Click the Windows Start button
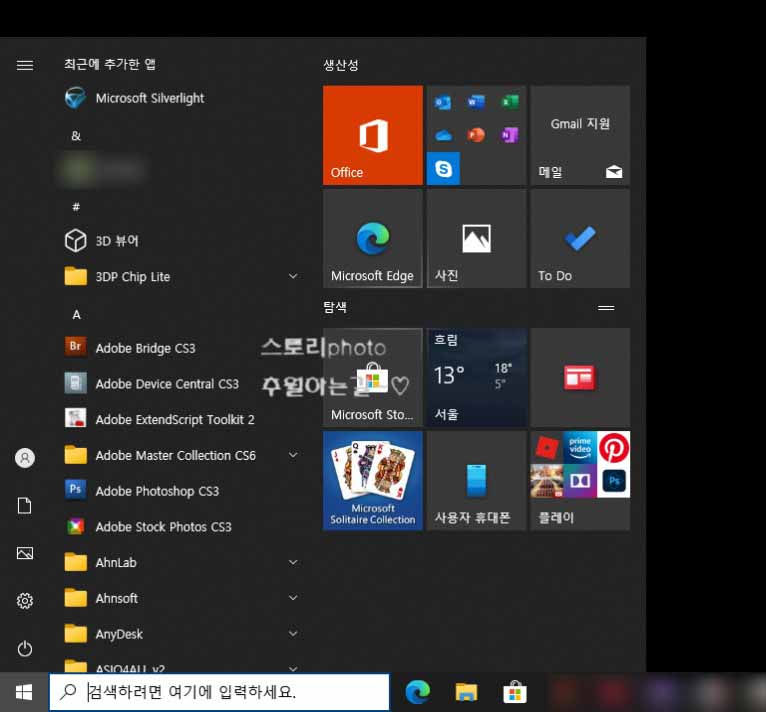The height and width of the screenshot is (712, 766). (x=24, y=692)
